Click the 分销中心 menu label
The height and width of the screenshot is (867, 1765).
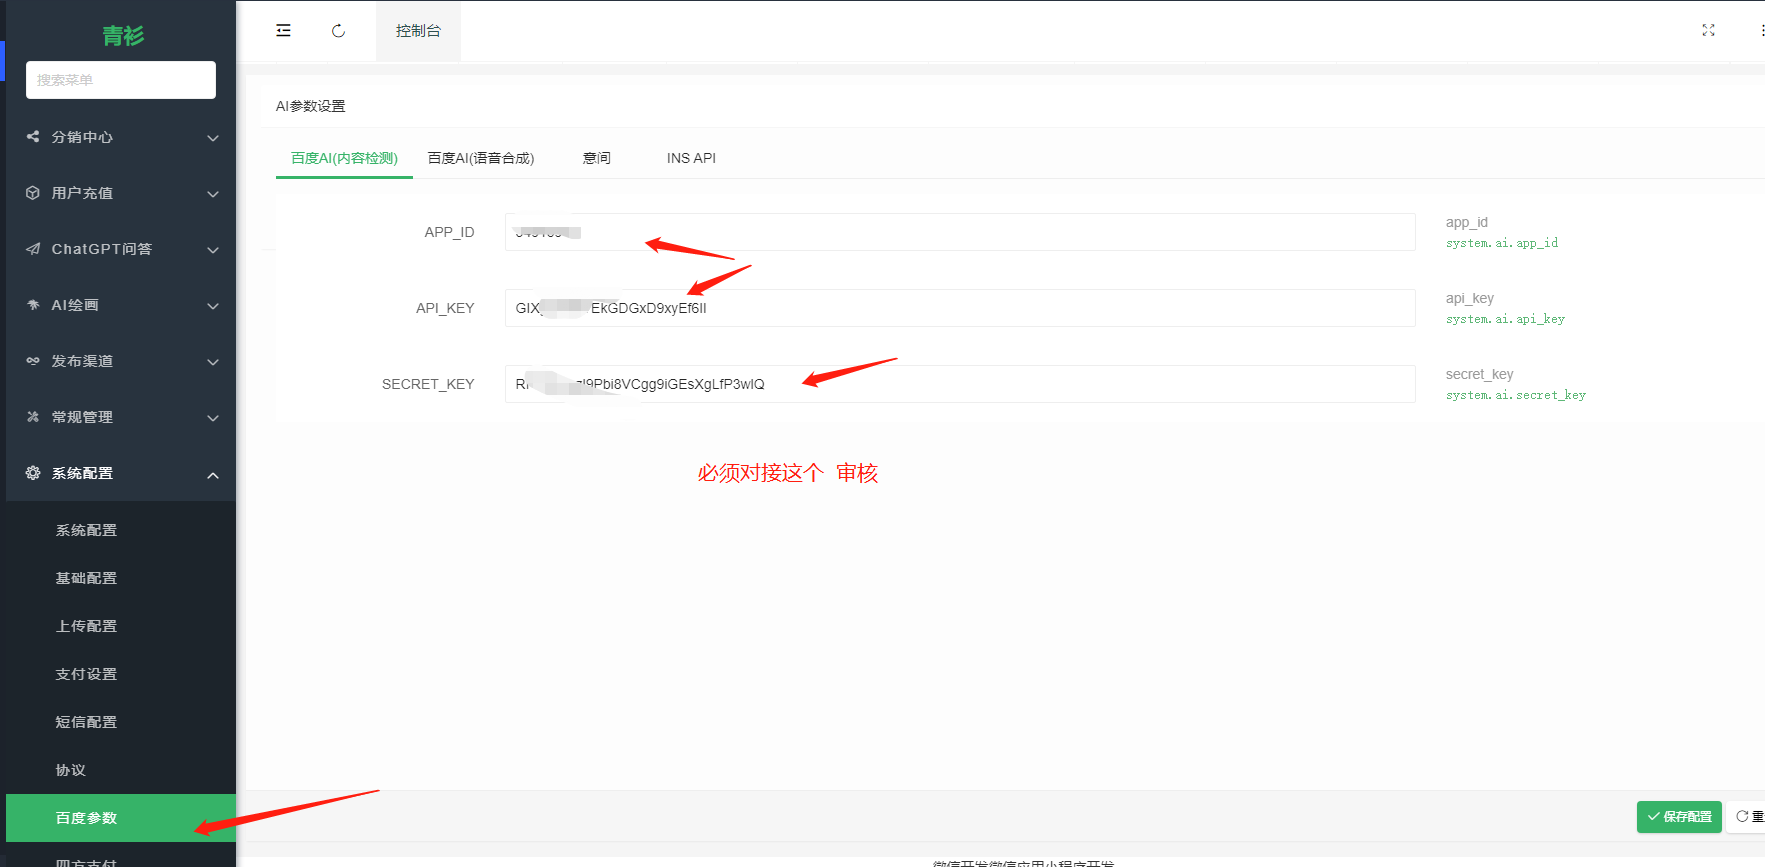(82, 137)
